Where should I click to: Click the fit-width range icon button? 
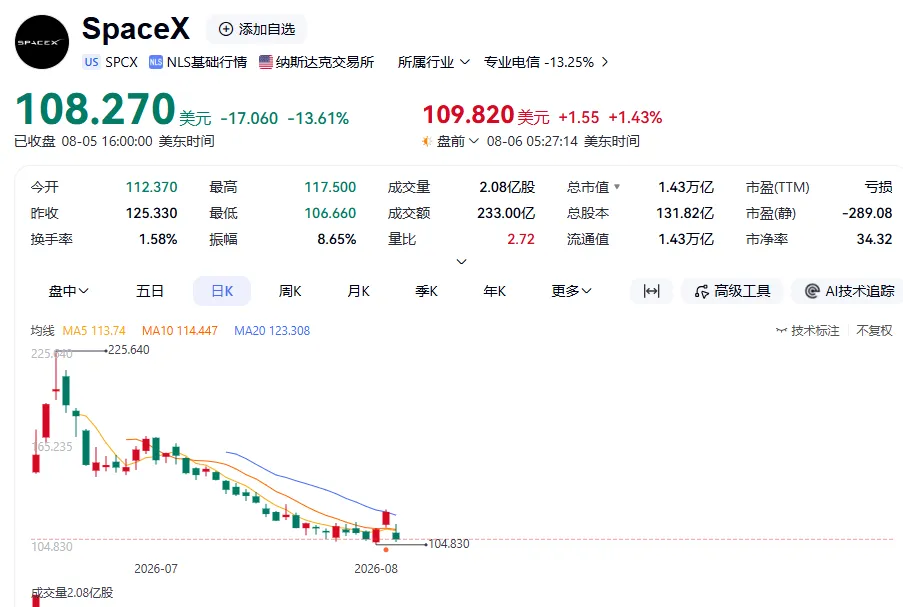click(651, 291)
